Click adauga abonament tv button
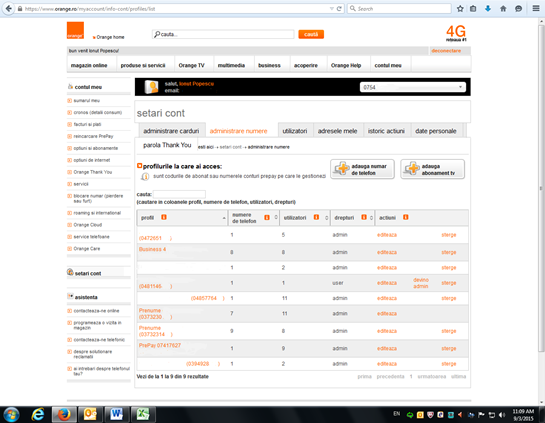 coord(432,169)
